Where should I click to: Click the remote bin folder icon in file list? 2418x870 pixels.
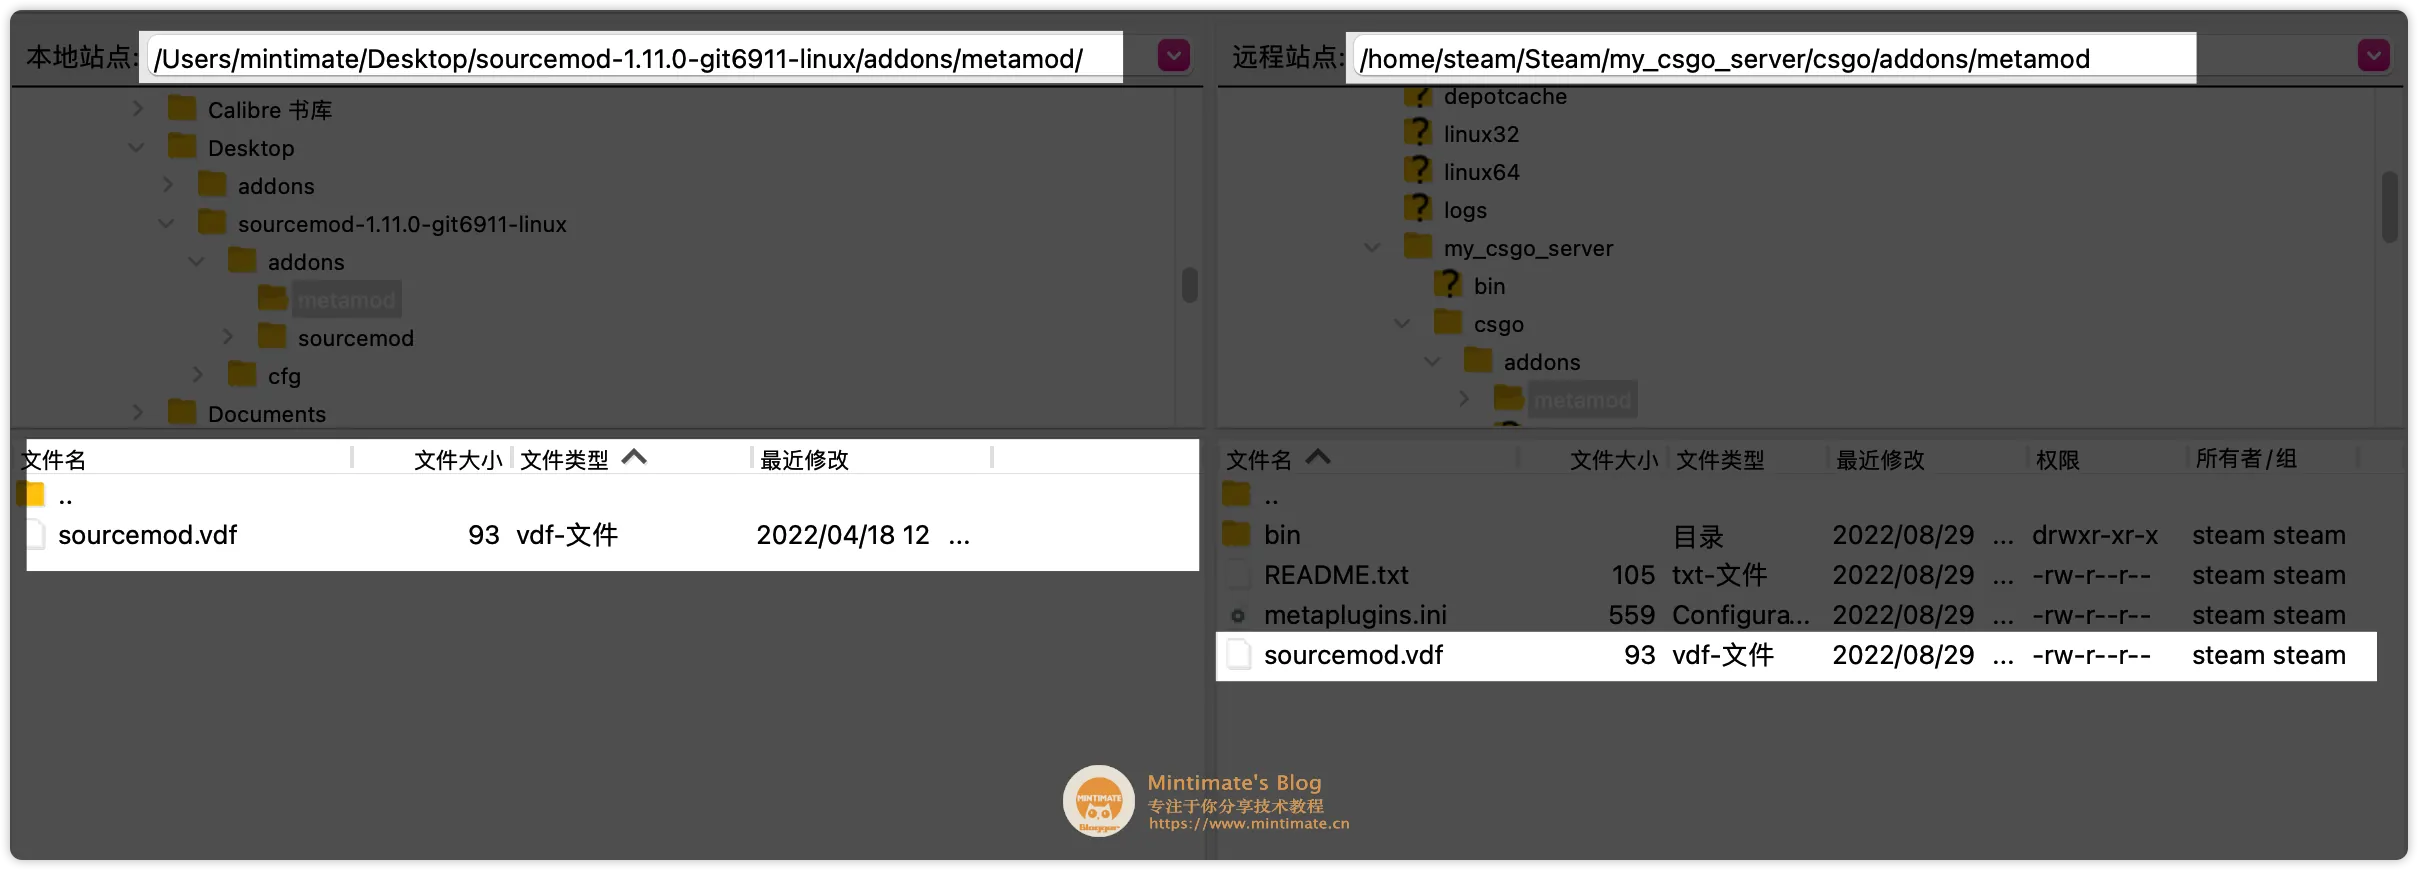click(1237, 534)
